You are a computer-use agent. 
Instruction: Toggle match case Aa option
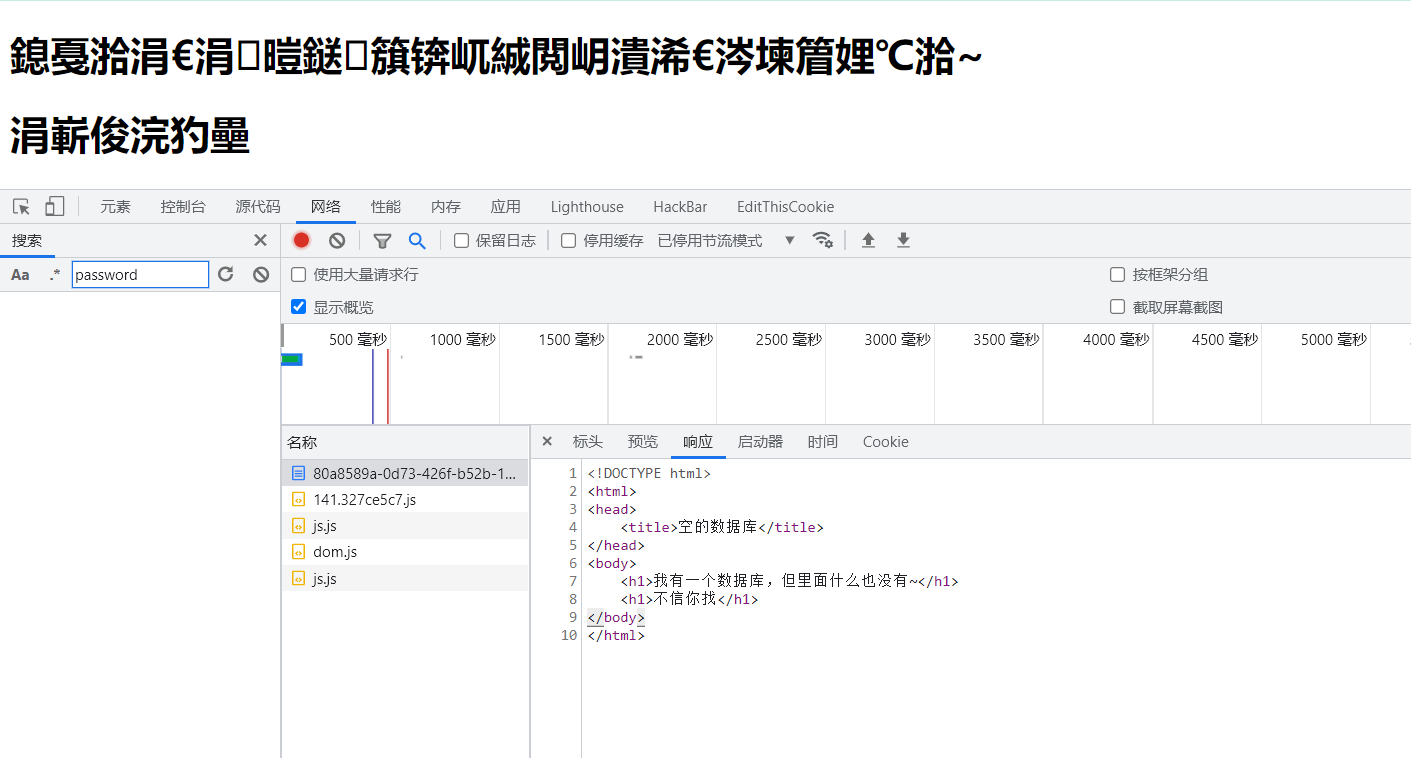click(20, 274)
